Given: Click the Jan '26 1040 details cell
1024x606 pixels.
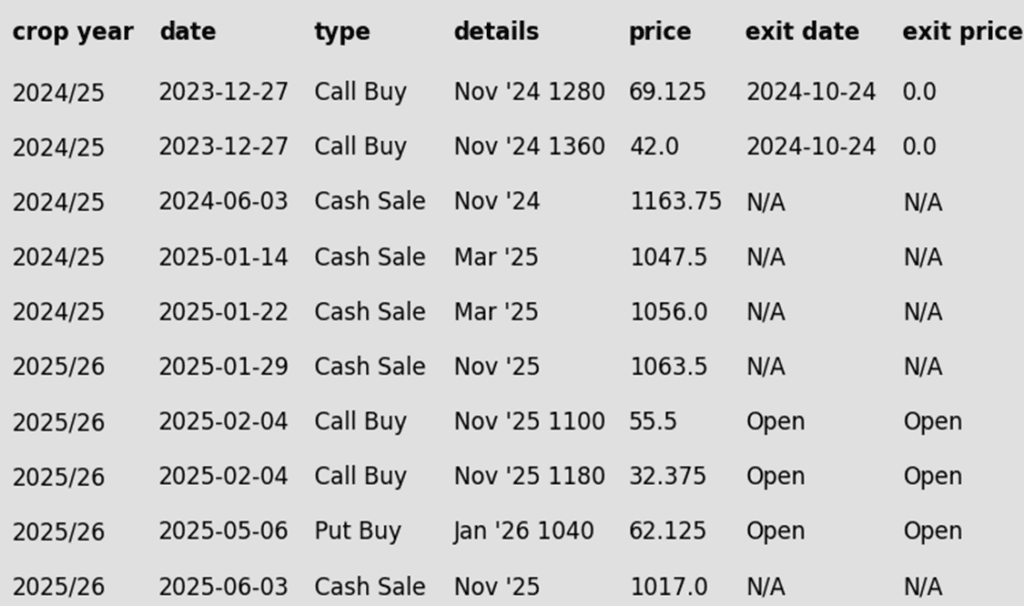Looking at the screenshot, I should pyautogui.click(x=524, y=531).
